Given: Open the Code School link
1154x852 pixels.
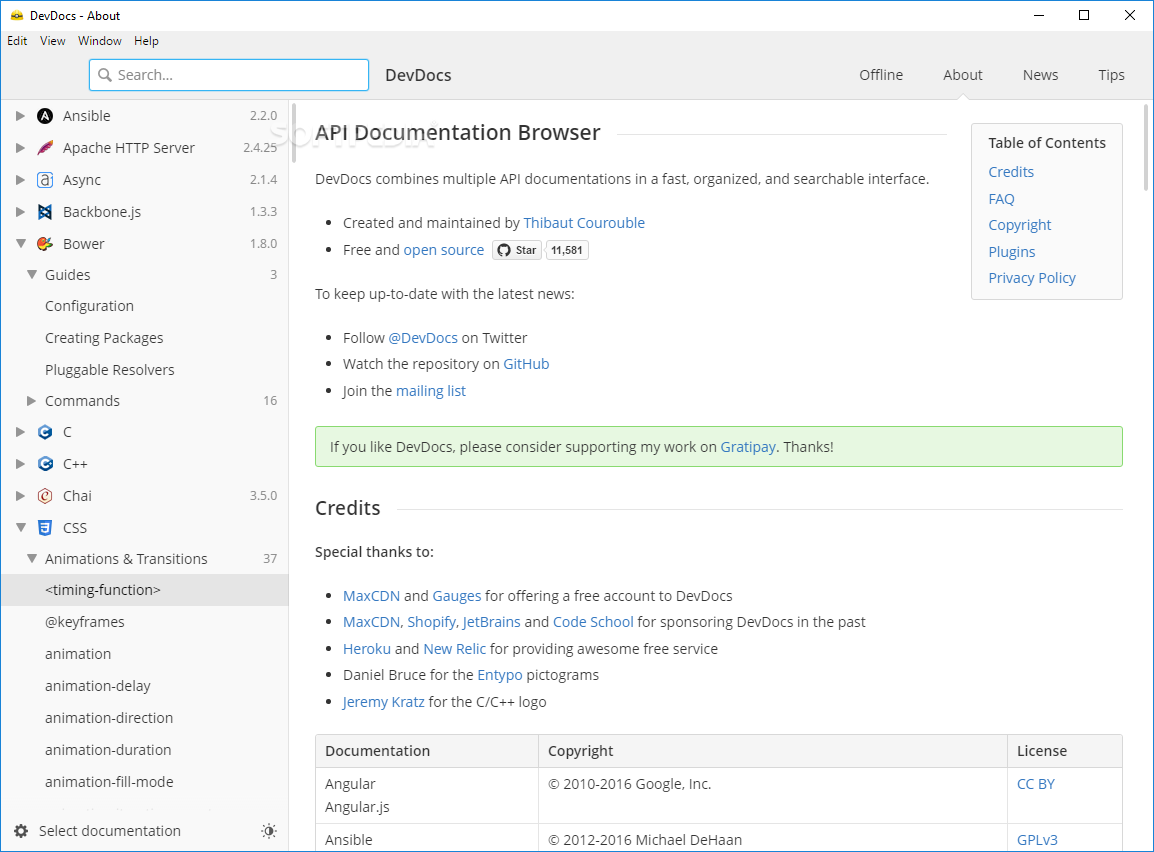Looking at the screenshot, I should tap(593, 622).
